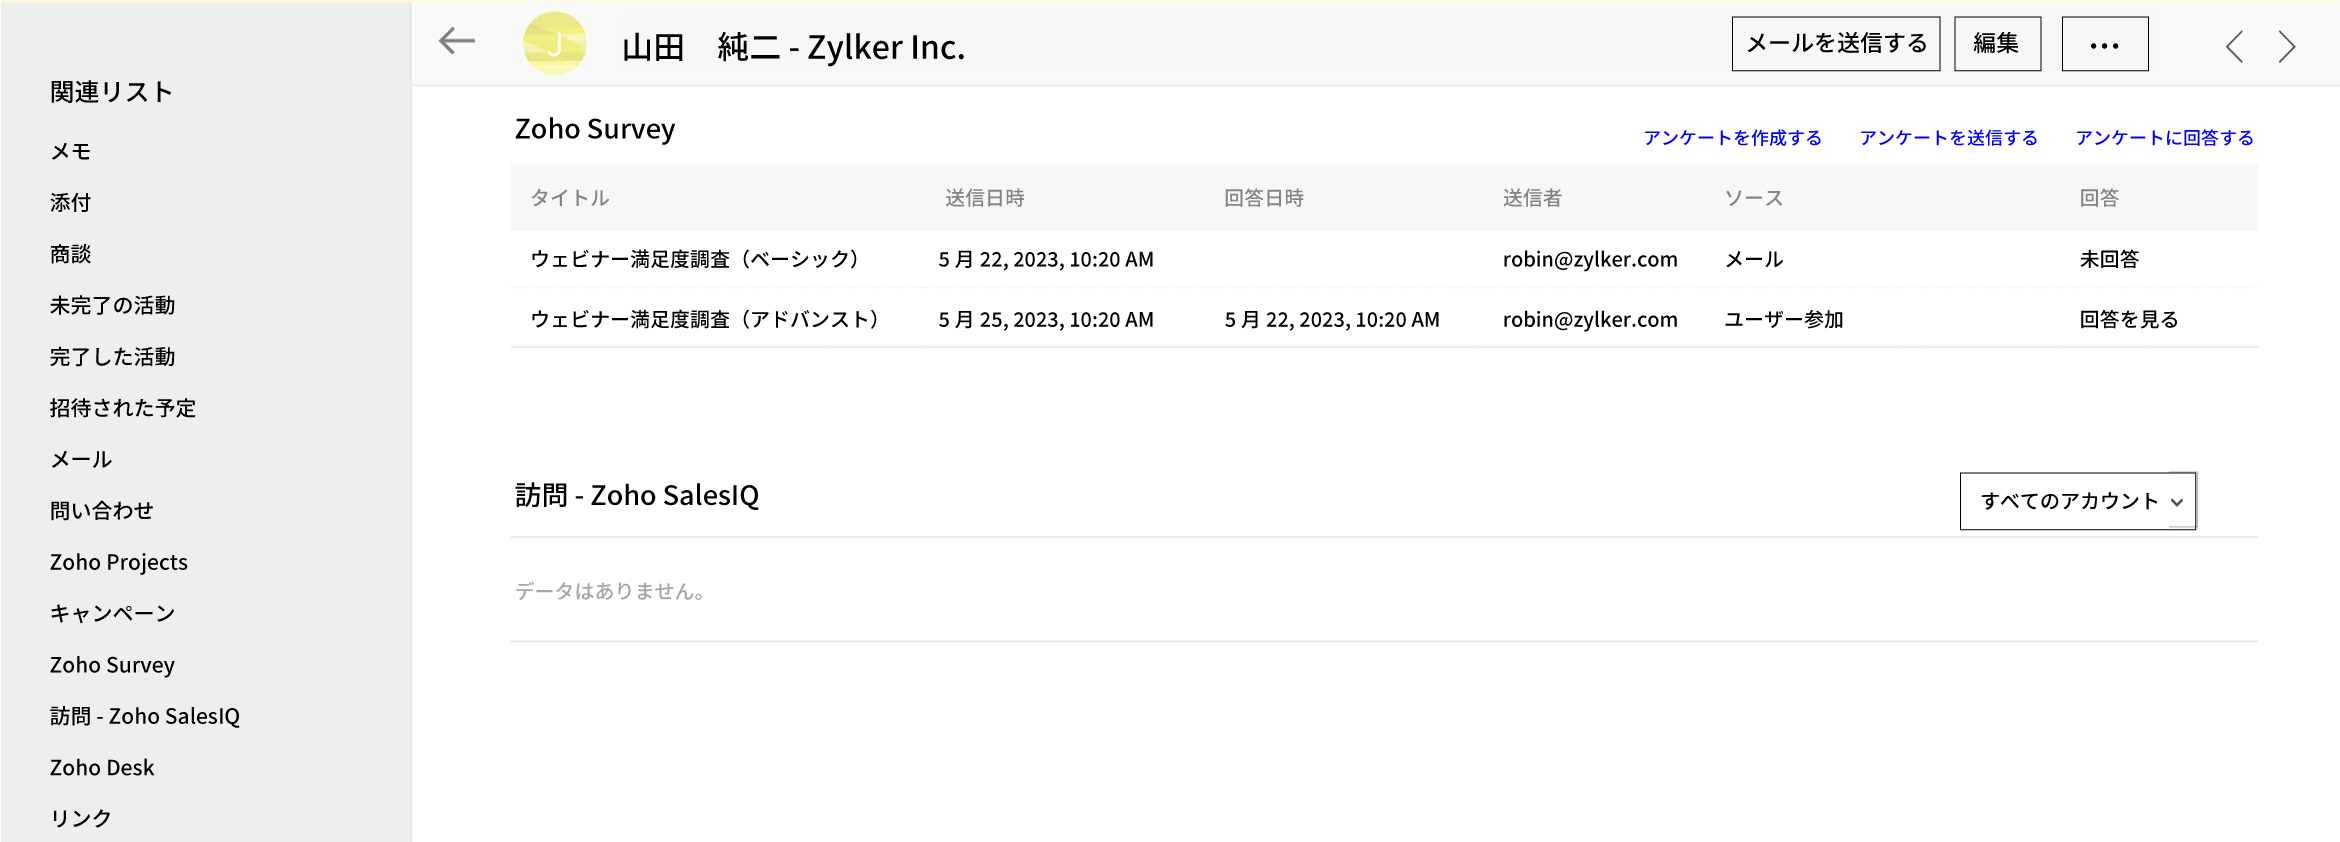The height and width of the screenshot is (842, 2340).
Task: Go to next record with right chevron
Action: point(2287,46)
